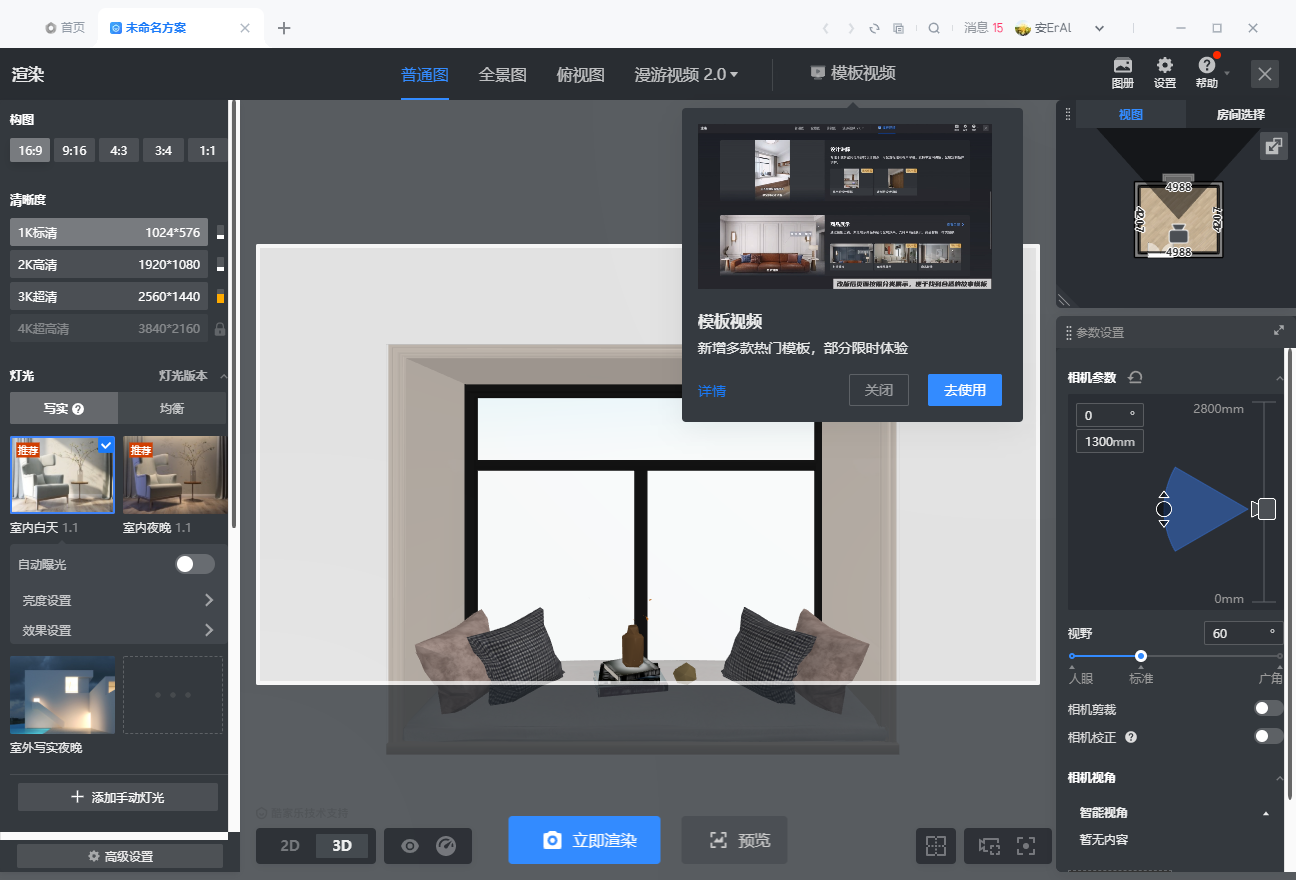This screenshot has width=1296, height=880.
Task: Select 室外写实夜晚 lighting thumbnail
Action: point(62,695)
